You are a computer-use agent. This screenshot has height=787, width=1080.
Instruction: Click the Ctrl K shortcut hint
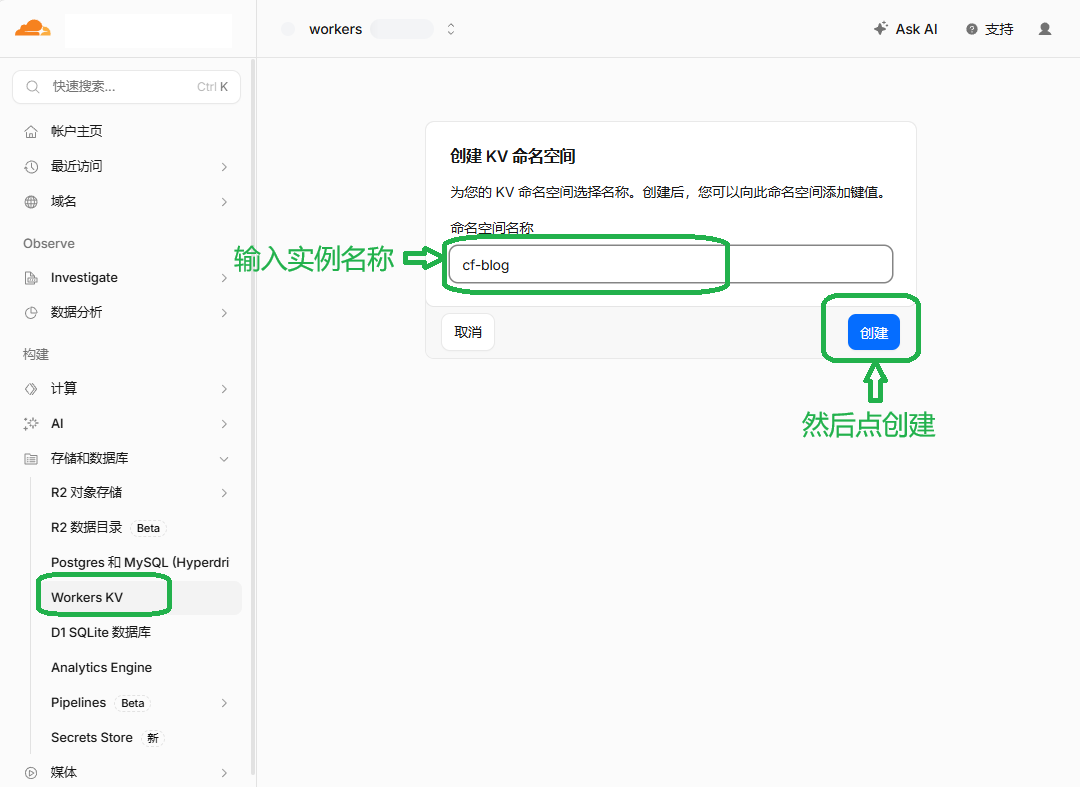click(212, 87)
